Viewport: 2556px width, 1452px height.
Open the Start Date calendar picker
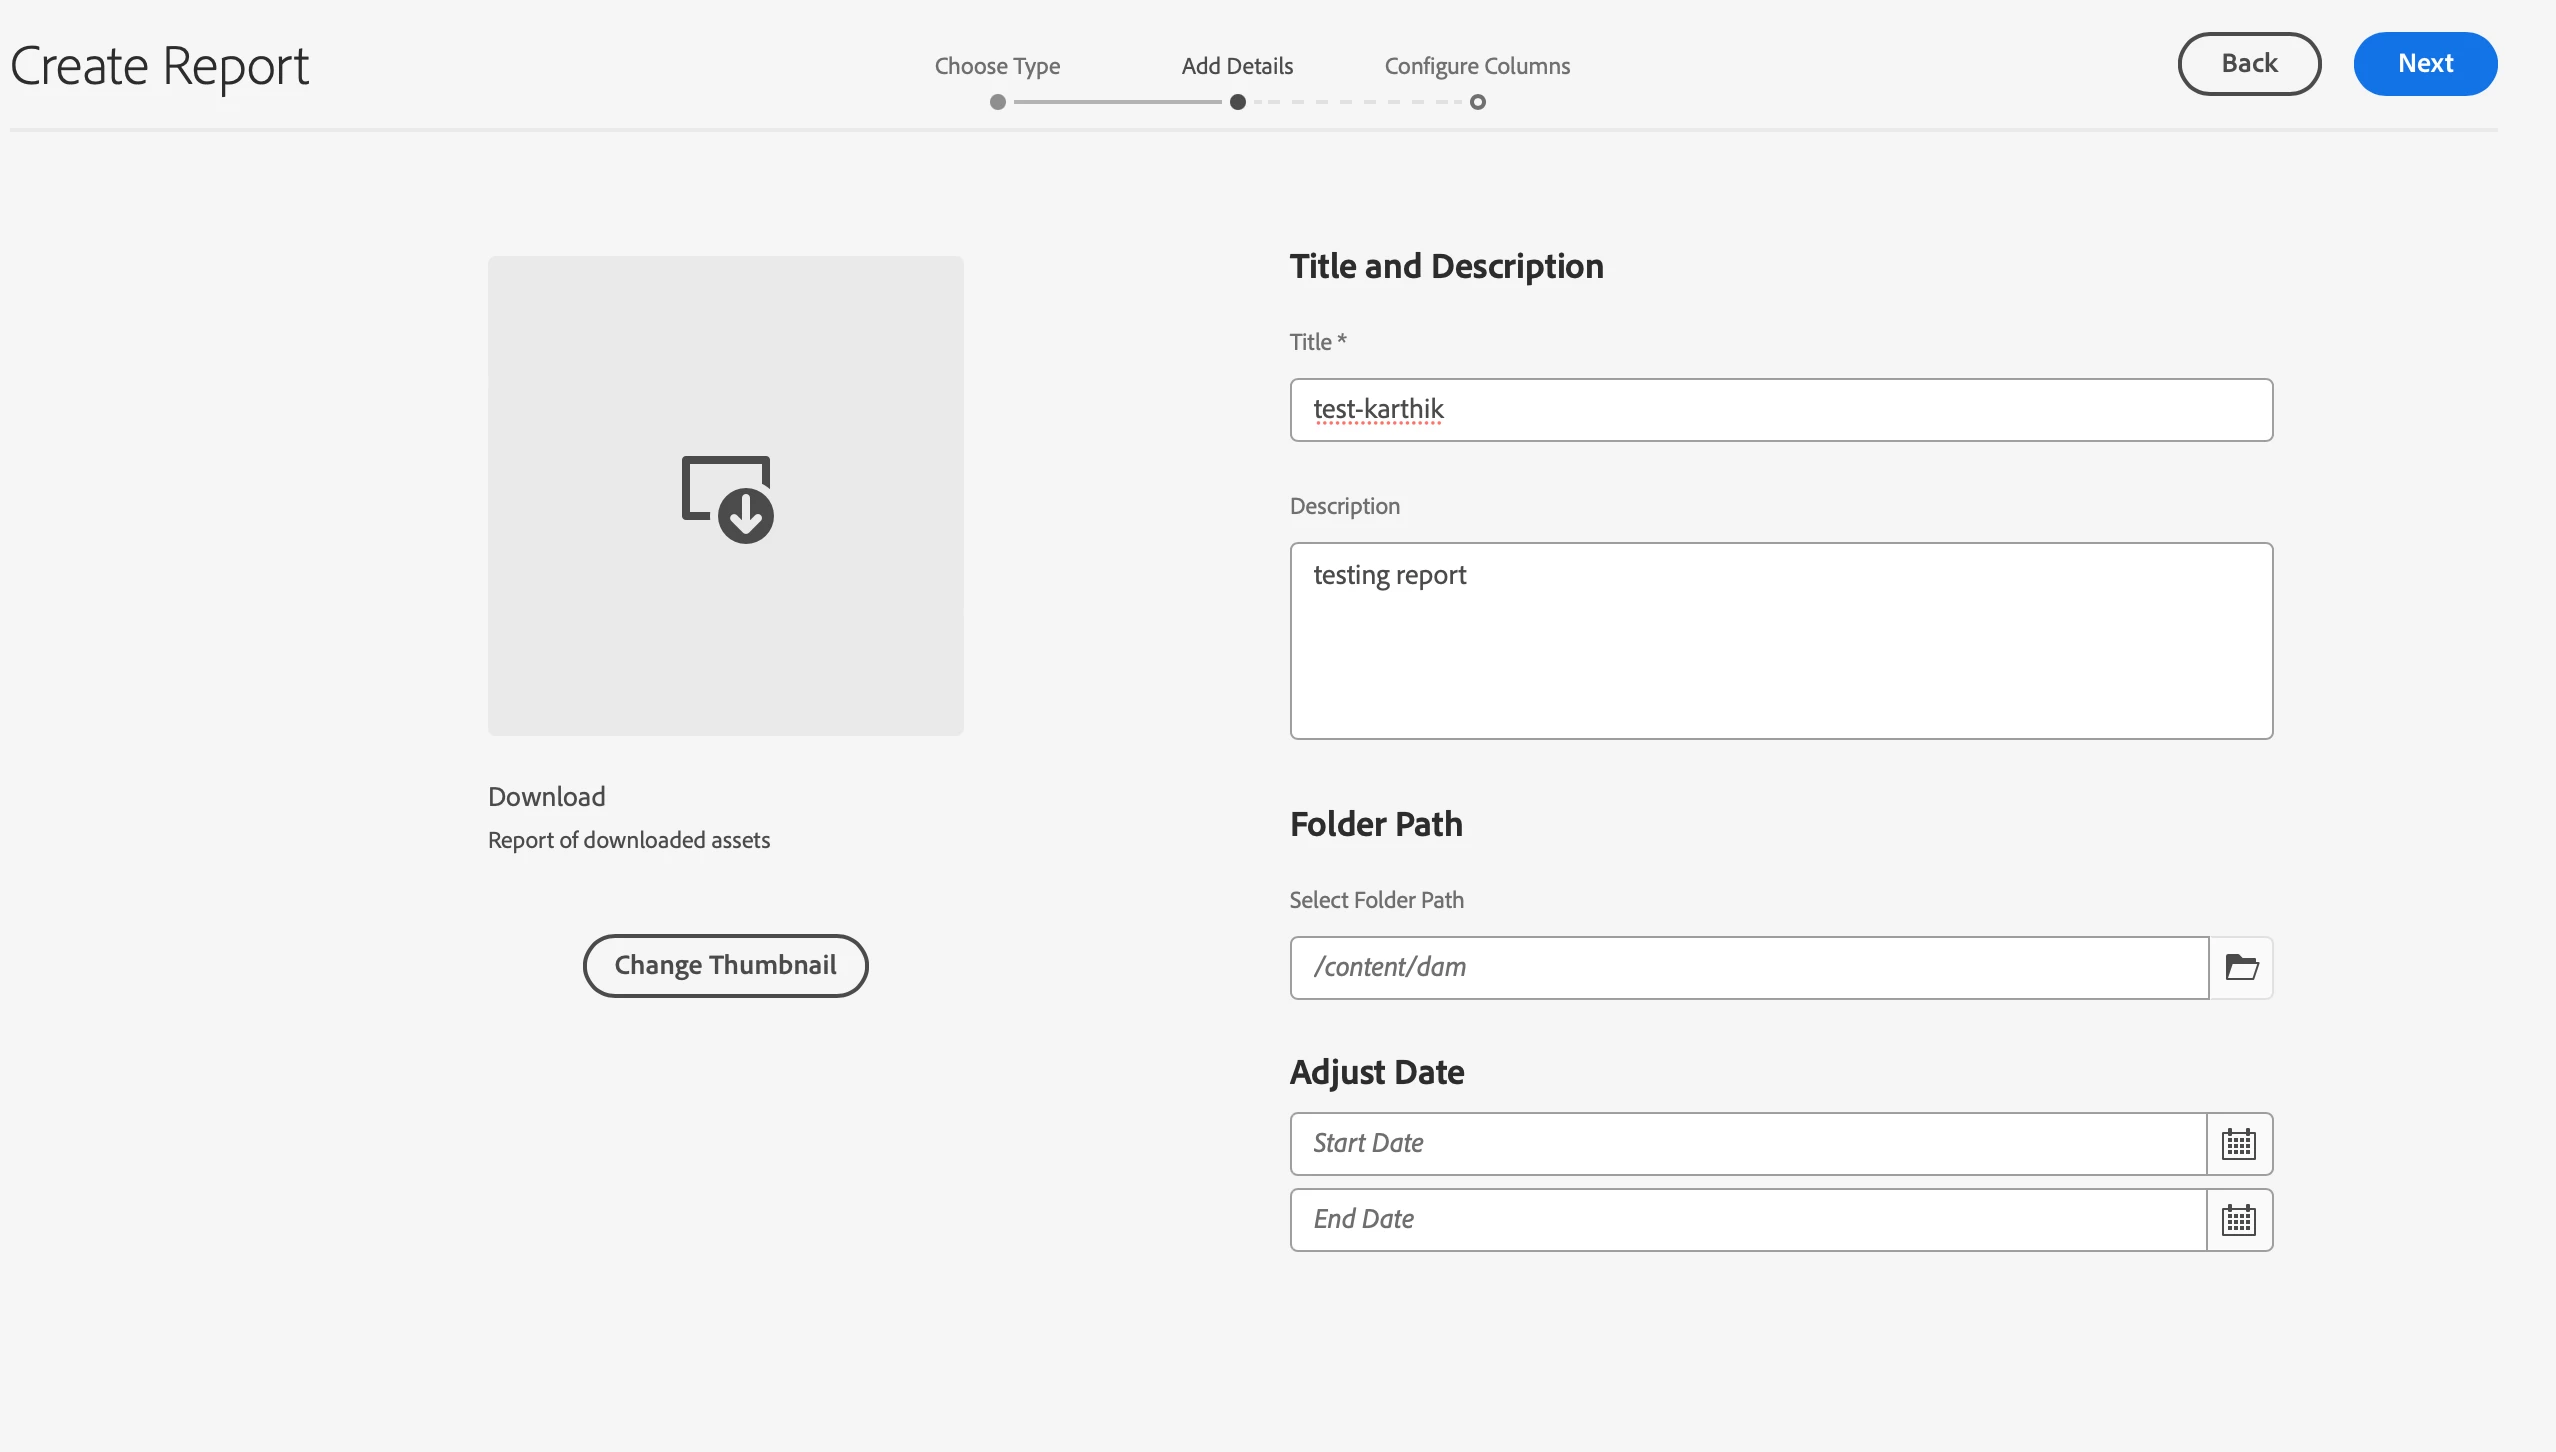point(2239,1143)
